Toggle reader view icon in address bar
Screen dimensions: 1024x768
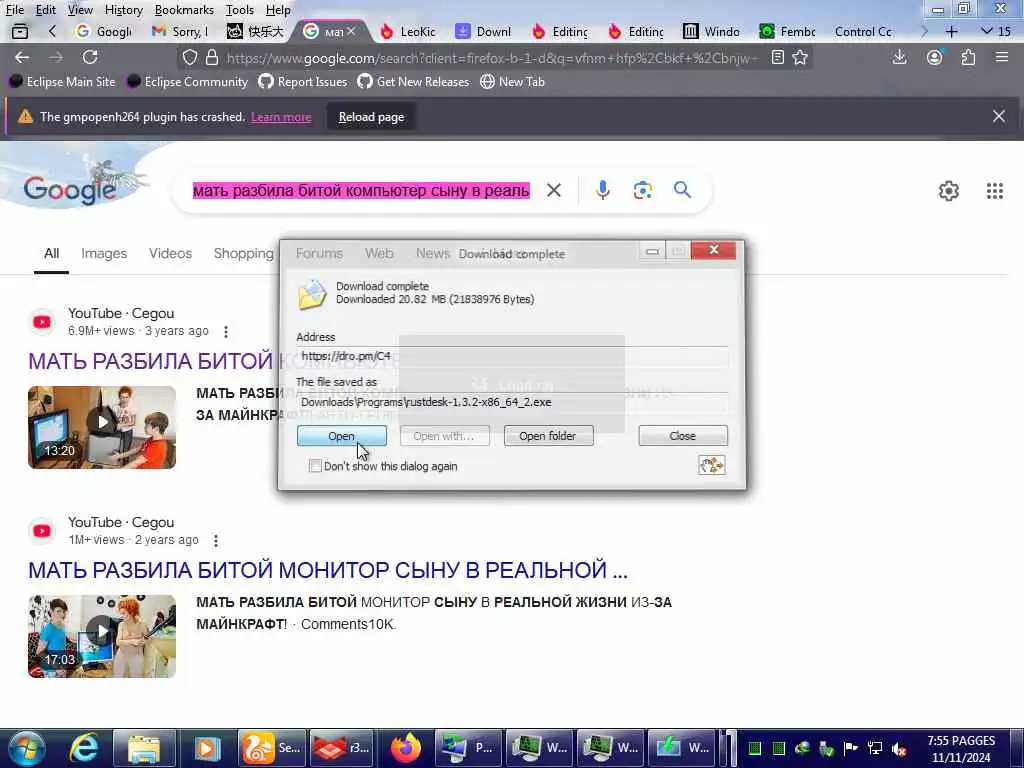[777, 57]
